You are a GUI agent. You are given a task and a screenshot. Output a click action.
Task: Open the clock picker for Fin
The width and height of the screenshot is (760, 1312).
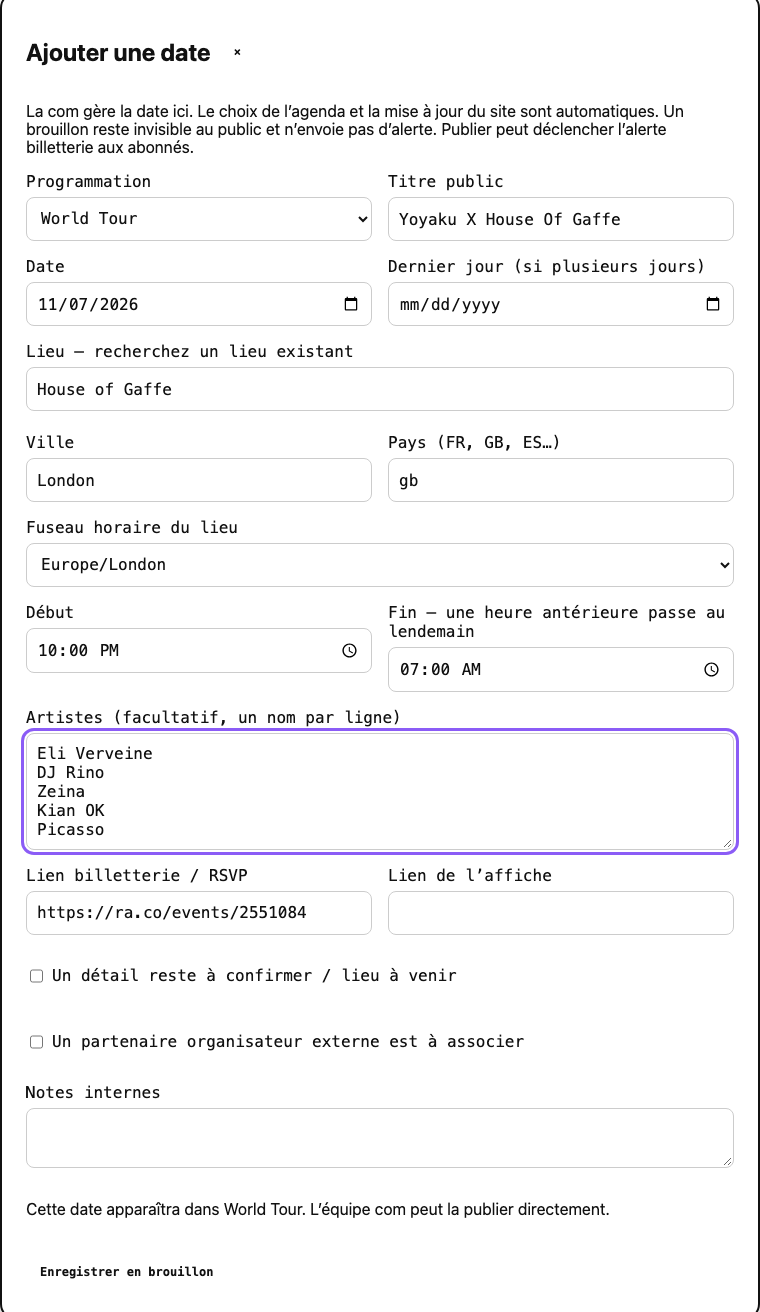click(x=711, y=670)
